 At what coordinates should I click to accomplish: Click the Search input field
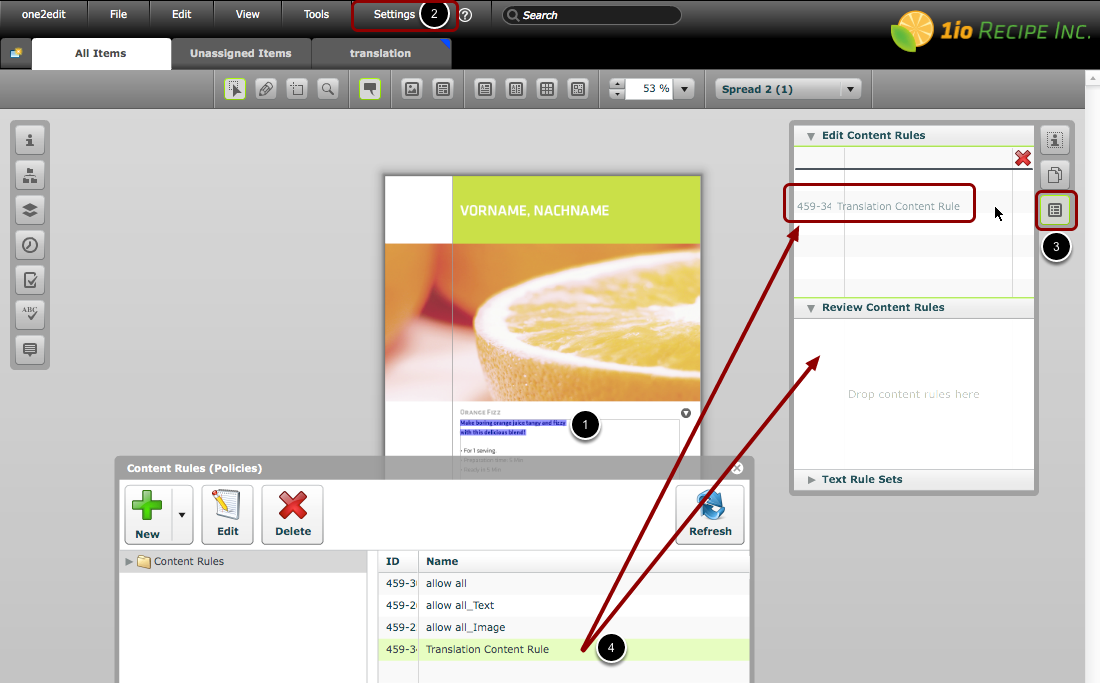click(x=591, y=15)
